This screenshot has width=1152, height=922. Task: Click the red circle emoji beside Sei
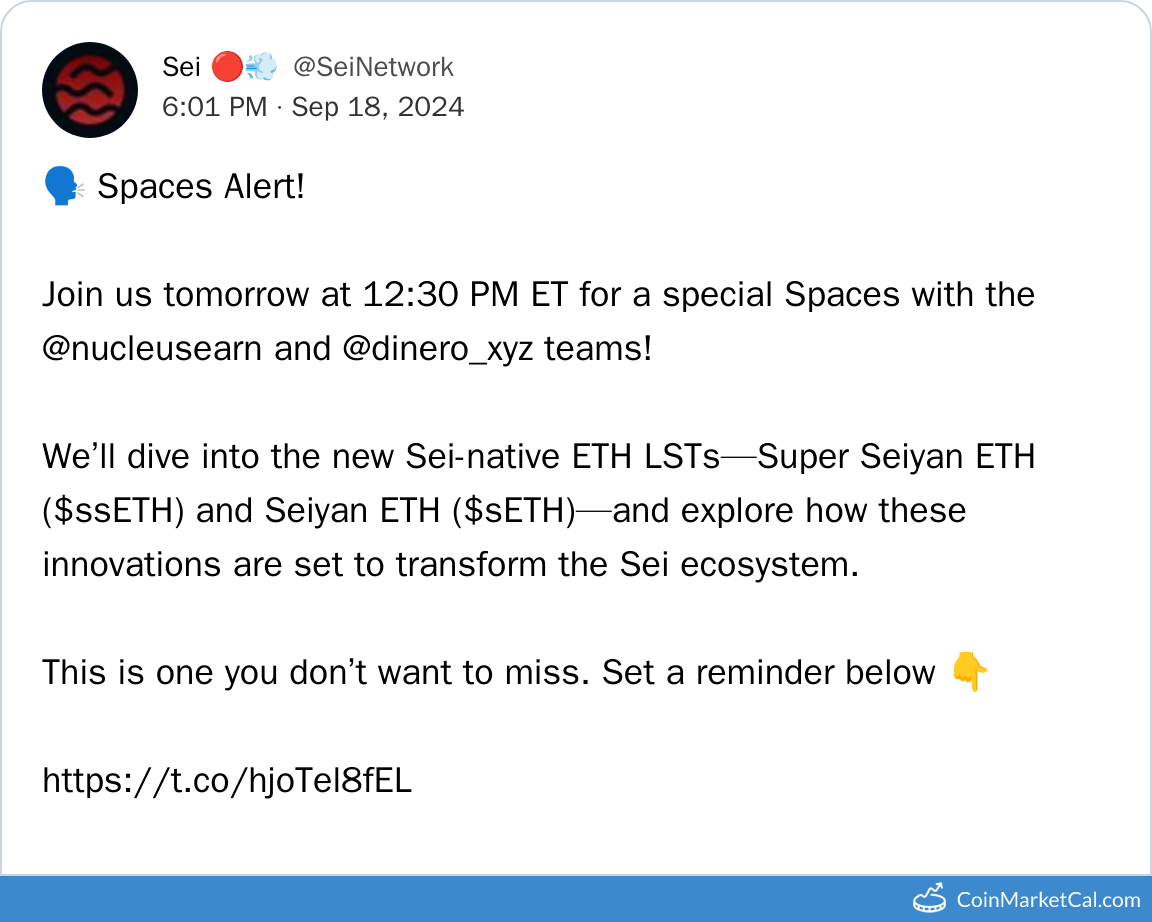point(227,68)
